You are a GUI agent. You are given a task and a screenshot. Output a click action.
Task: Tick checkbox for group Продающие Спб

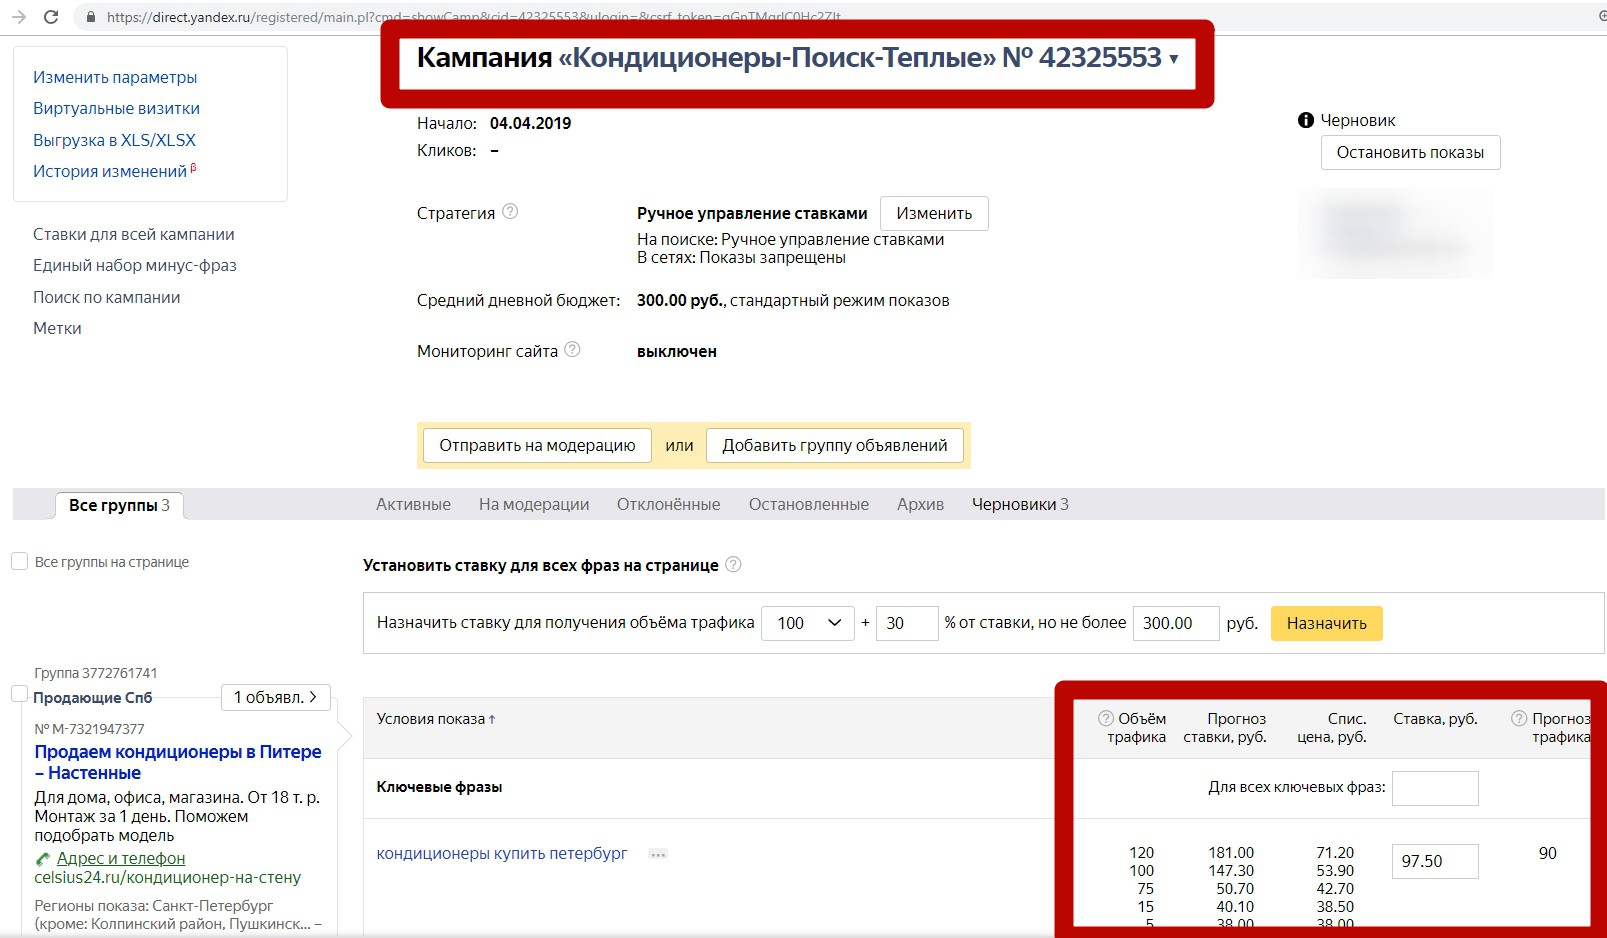click(19, 693)
